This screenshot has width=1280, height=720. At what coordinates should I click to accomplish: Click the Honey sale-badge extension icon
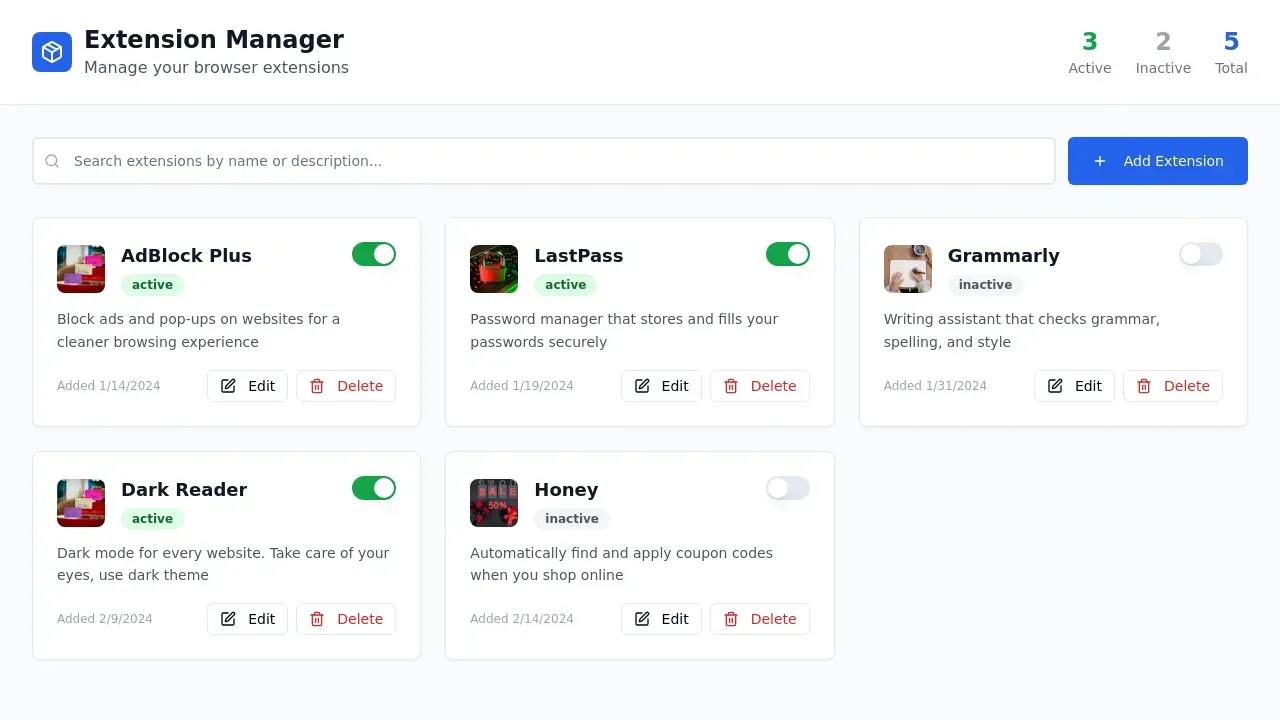pos(494,502)
